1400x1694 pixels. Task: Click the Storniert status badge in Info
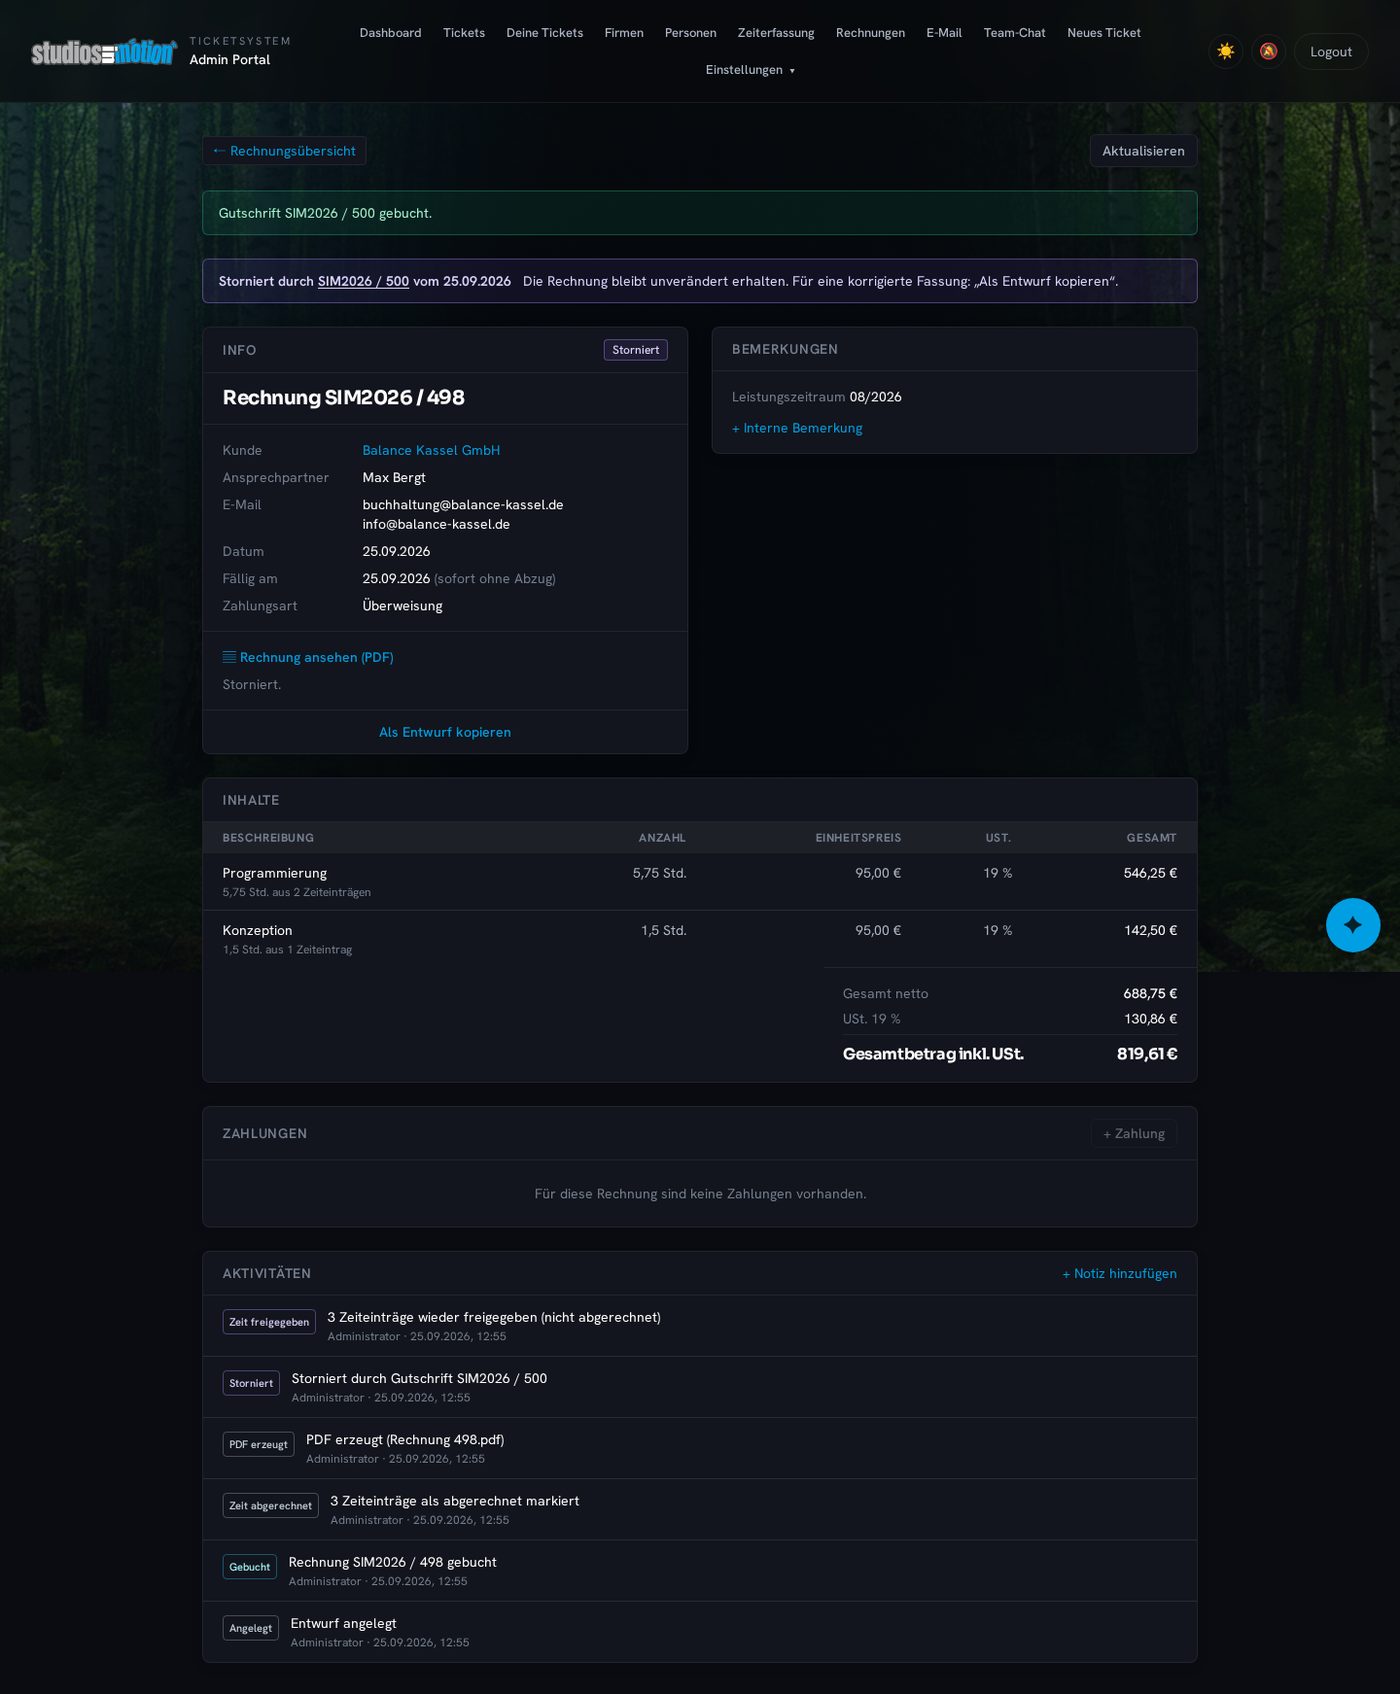point(636,350)
